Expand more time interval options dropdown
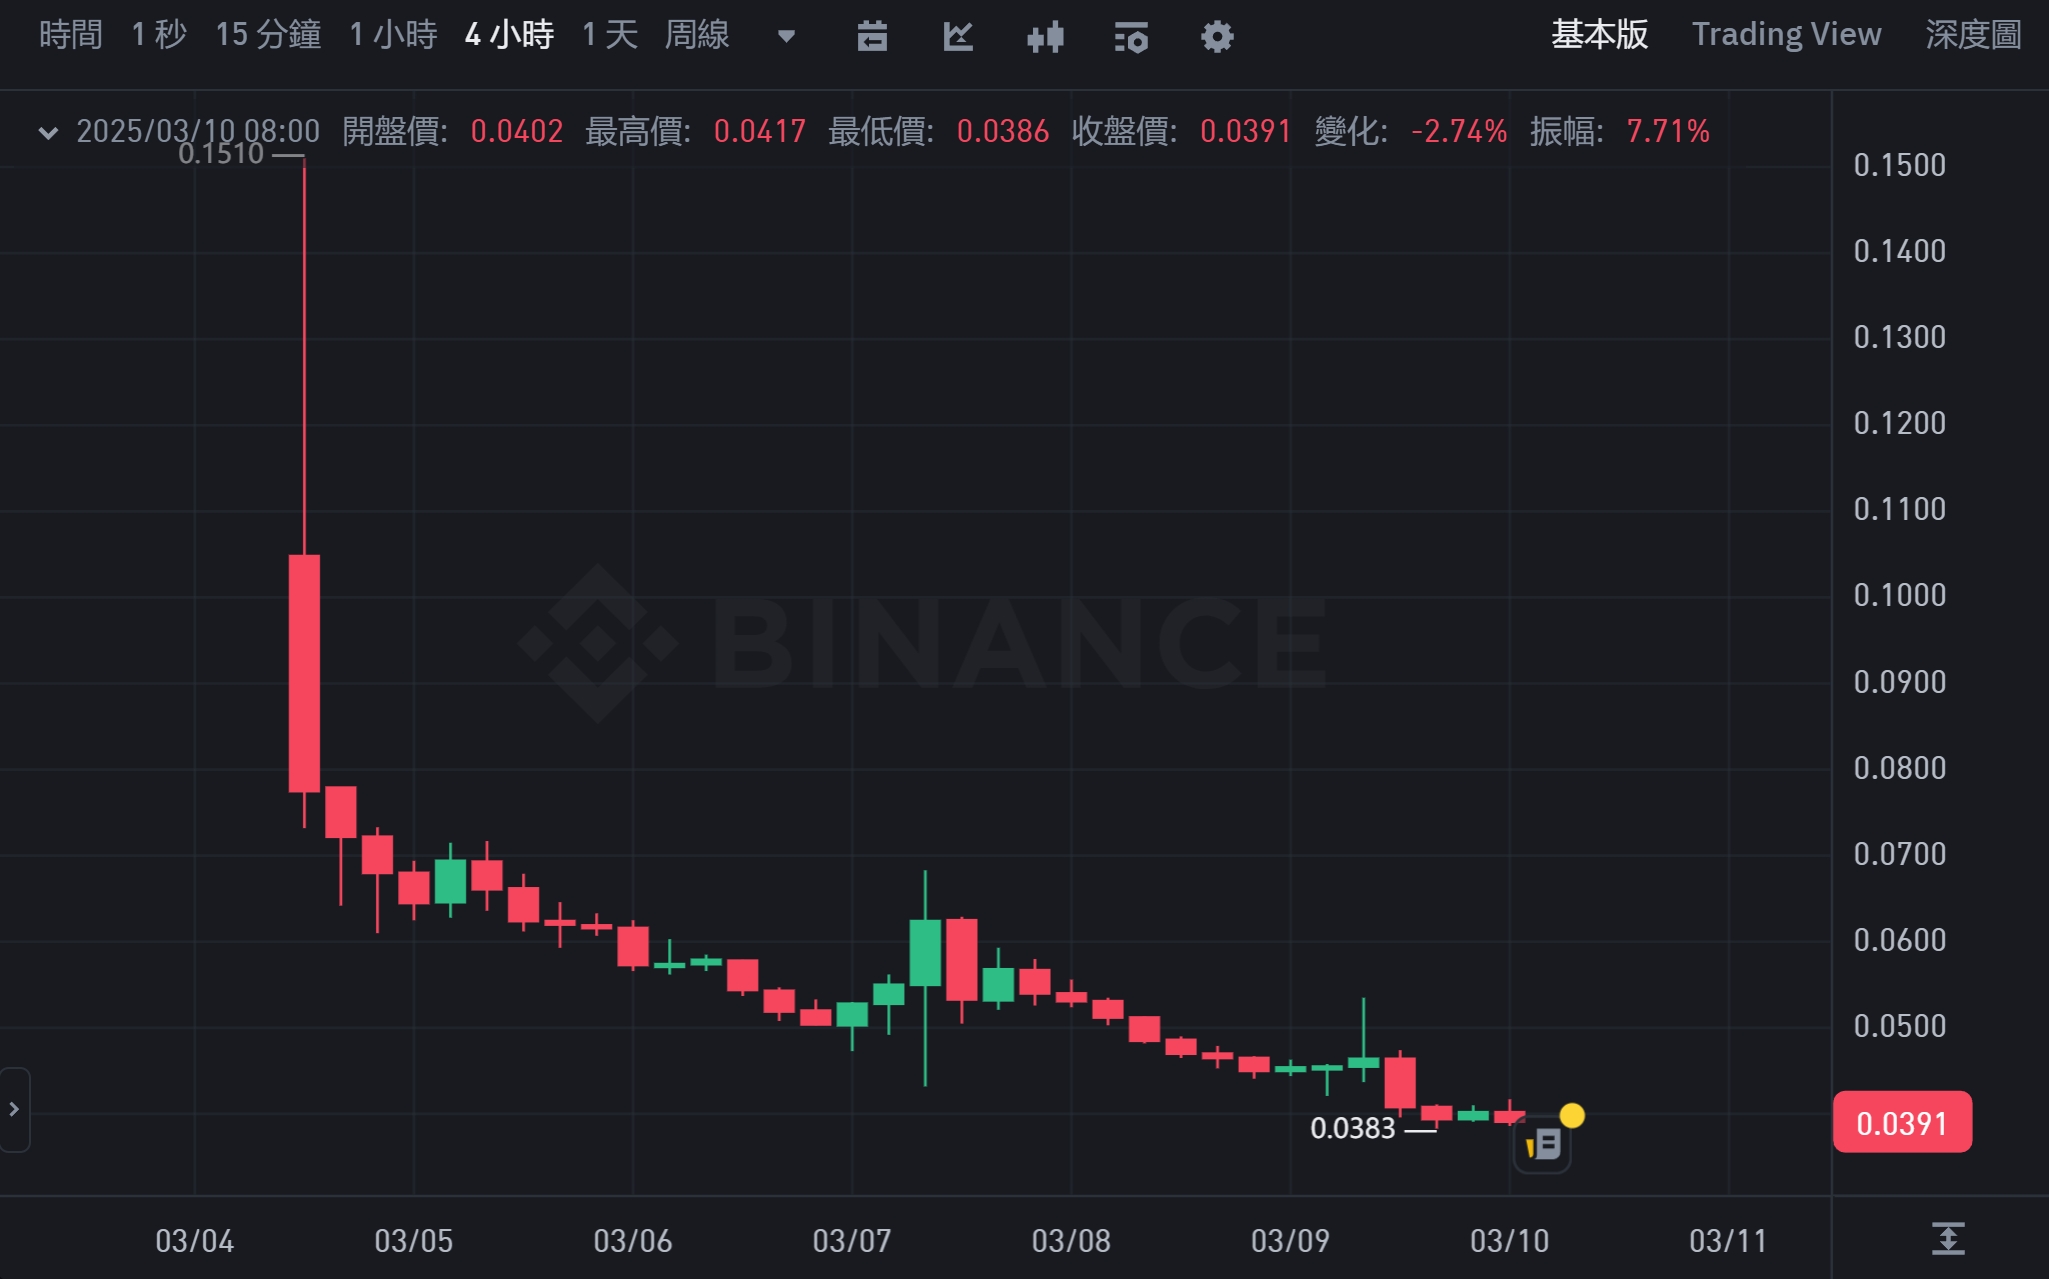Screen dimensions: 2049x1279 click(x=786, y=37)
